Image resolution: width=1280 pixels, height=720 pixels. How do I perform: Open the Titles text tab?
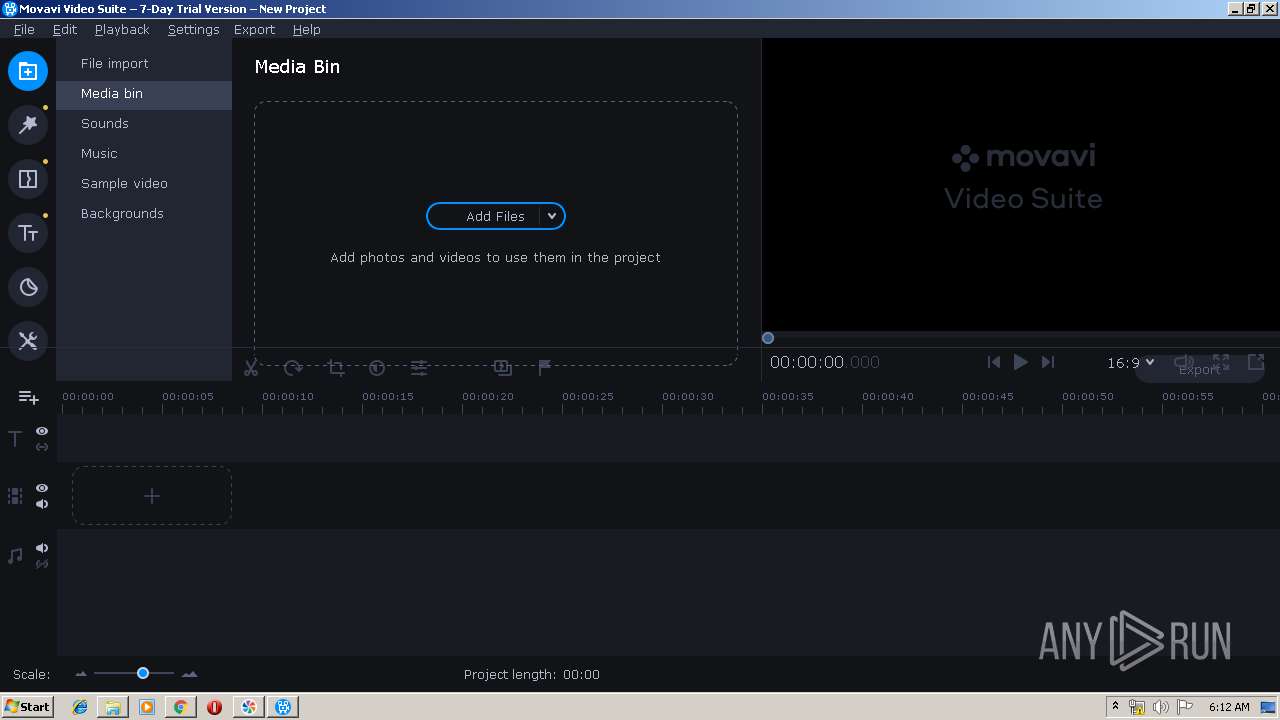(x=28, y=233)
